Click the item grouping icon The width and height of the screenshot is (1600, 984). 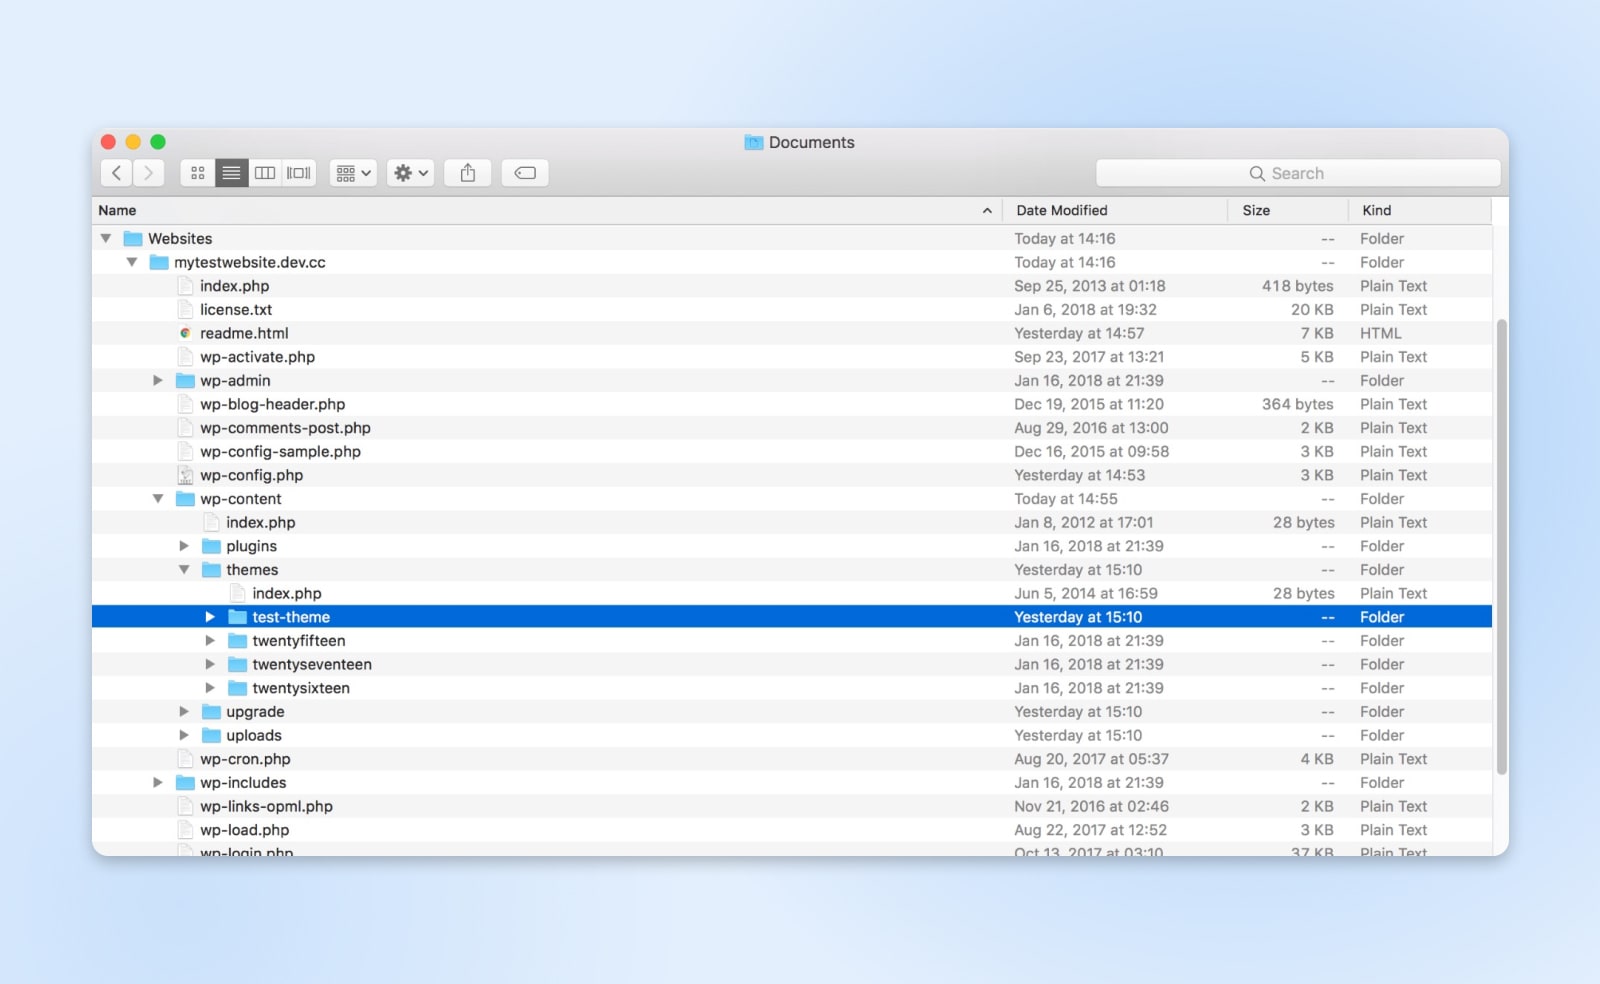[x=346, y=172]
